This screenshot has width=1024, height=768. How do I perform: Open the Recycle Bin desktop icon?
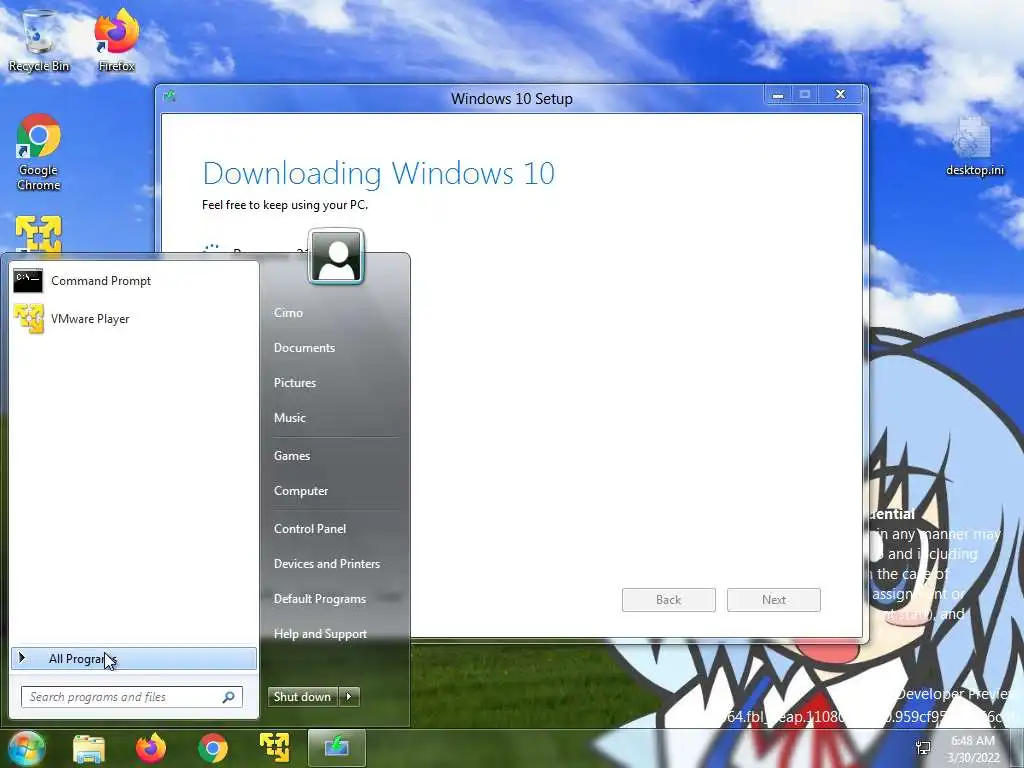point(39,39)
